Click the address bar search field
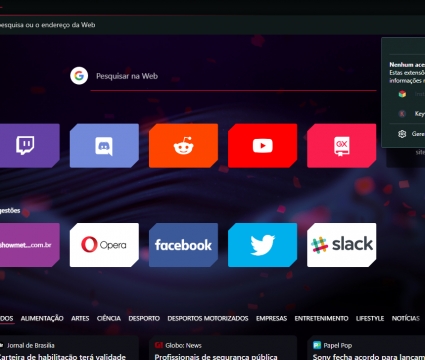 (x=212, y=25)
